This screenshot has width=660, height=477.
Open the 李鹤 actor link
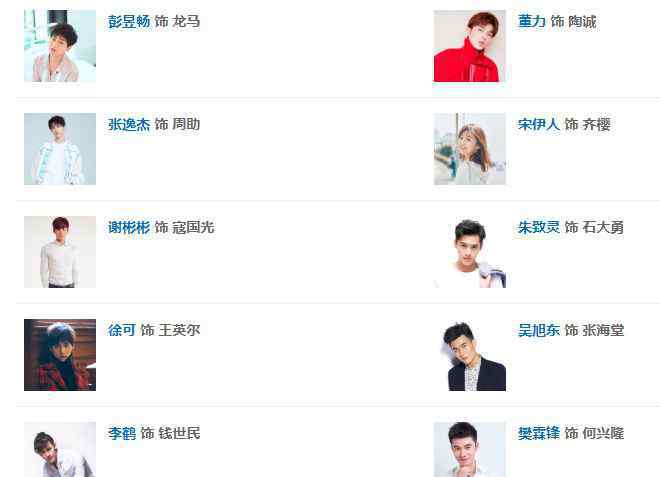coord(122,433)
